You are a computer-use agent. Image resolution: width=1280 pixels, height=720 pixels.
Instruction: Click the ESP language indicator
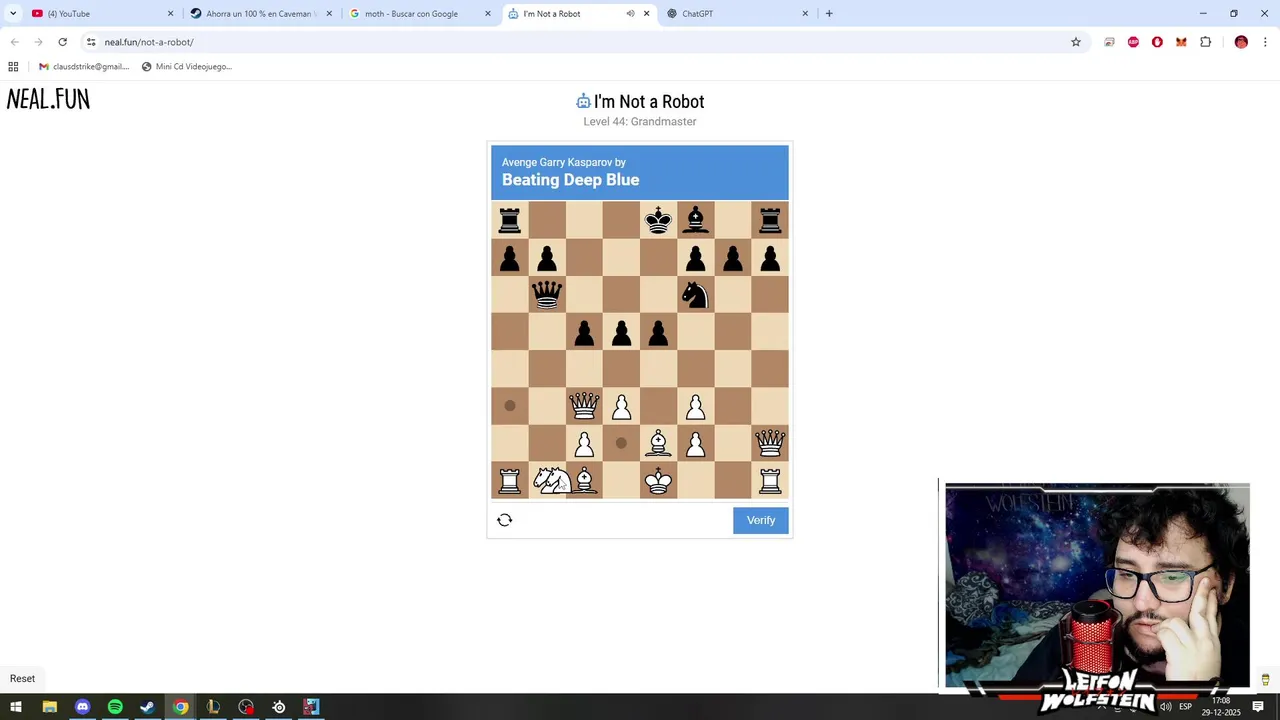[x=1185, y=707]
